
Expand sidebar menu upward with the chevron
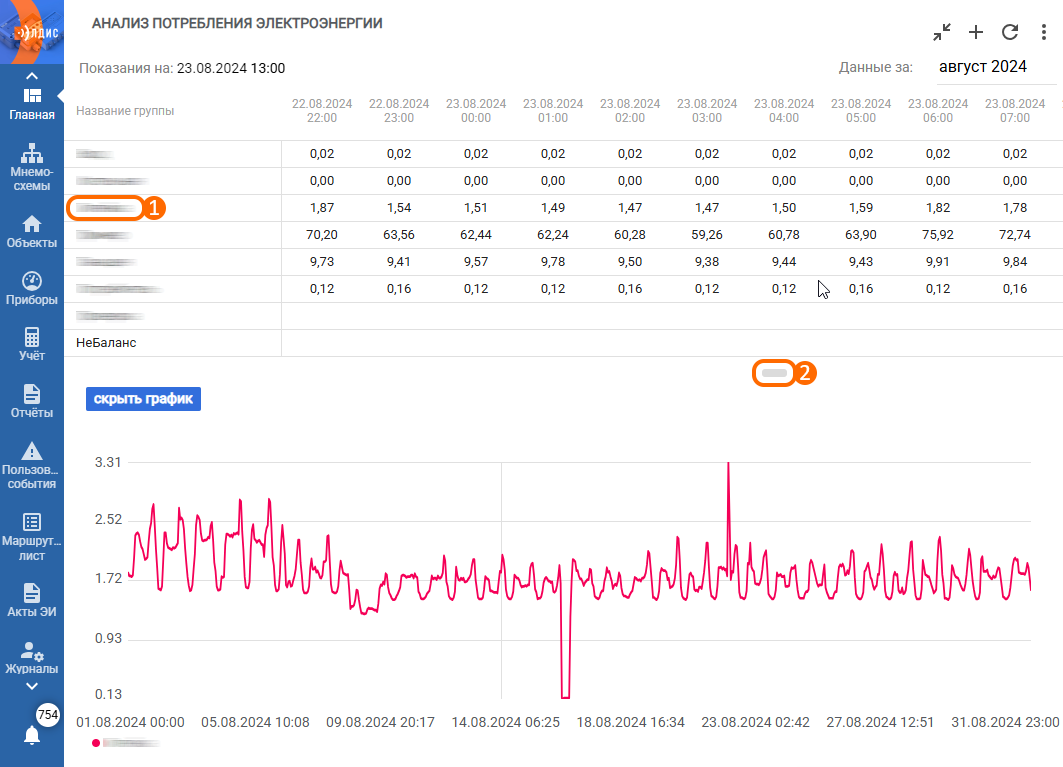(32, 76)
